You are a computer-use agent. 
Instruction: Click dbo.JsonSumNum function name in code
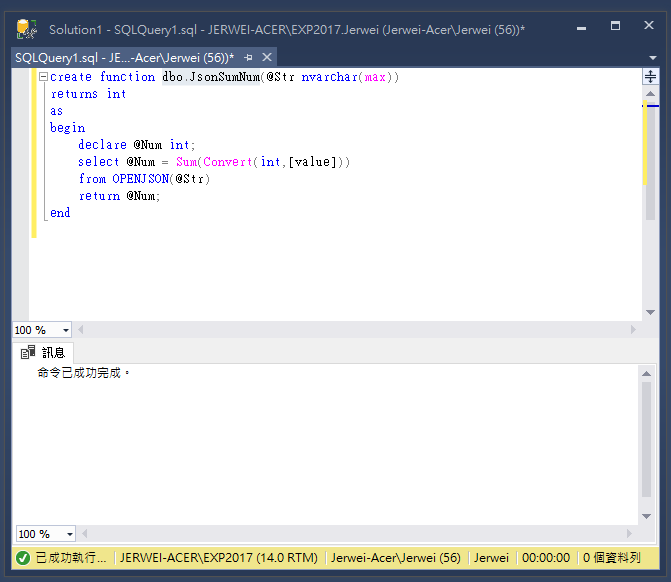pos(211,77)
